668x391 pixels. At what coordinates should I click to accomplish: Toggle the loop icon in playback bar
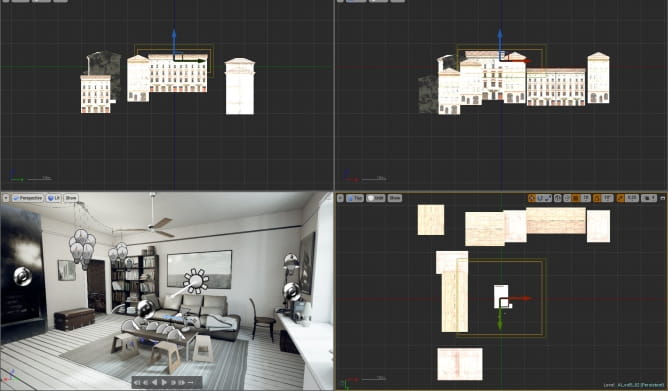[190, 382]
